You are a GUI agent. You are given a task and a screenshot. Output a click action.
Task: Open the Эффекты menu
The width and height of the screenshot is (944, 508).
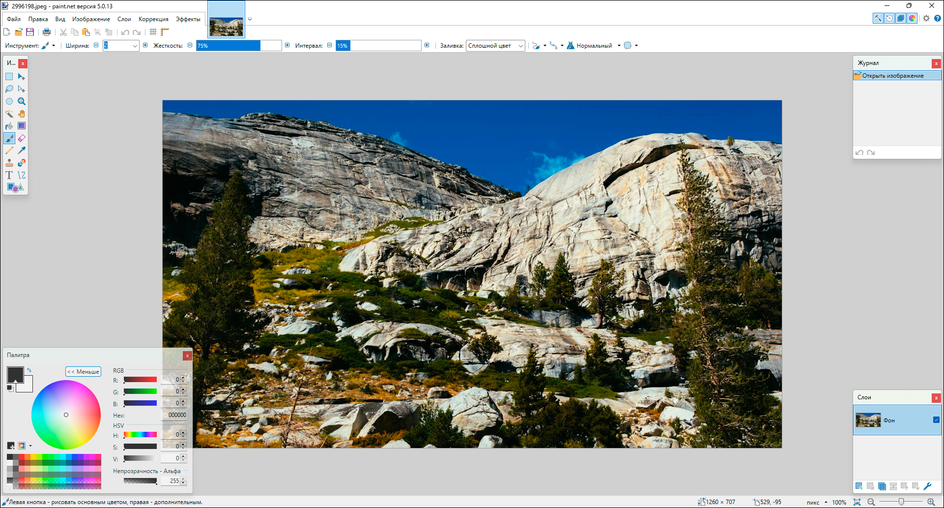tap(188, 19)
